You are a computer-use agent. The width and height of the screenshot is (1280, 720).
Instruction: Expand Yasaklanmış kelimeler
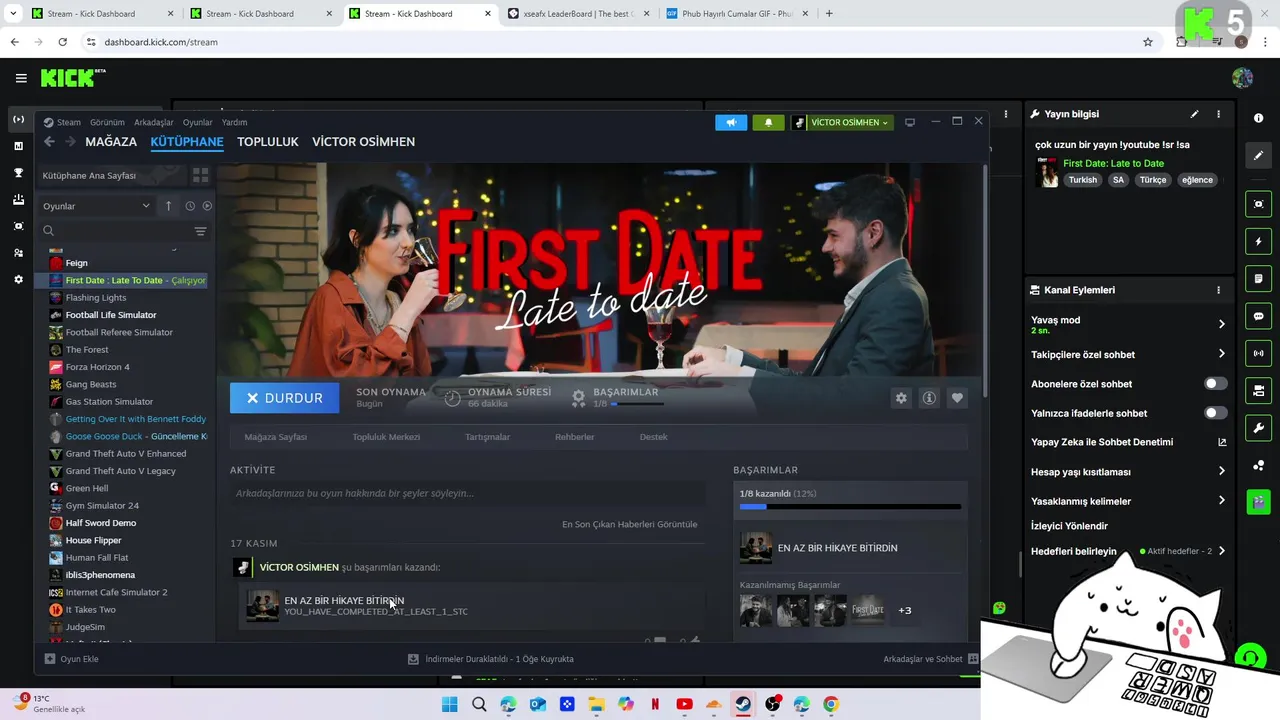tap(1221, 501)
